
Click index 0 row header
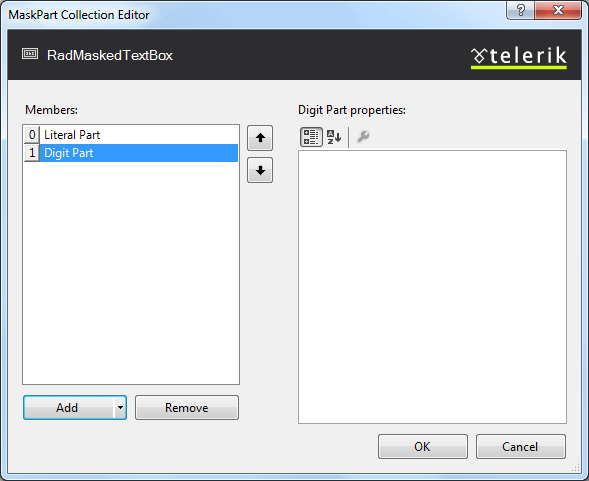point(32,135)
